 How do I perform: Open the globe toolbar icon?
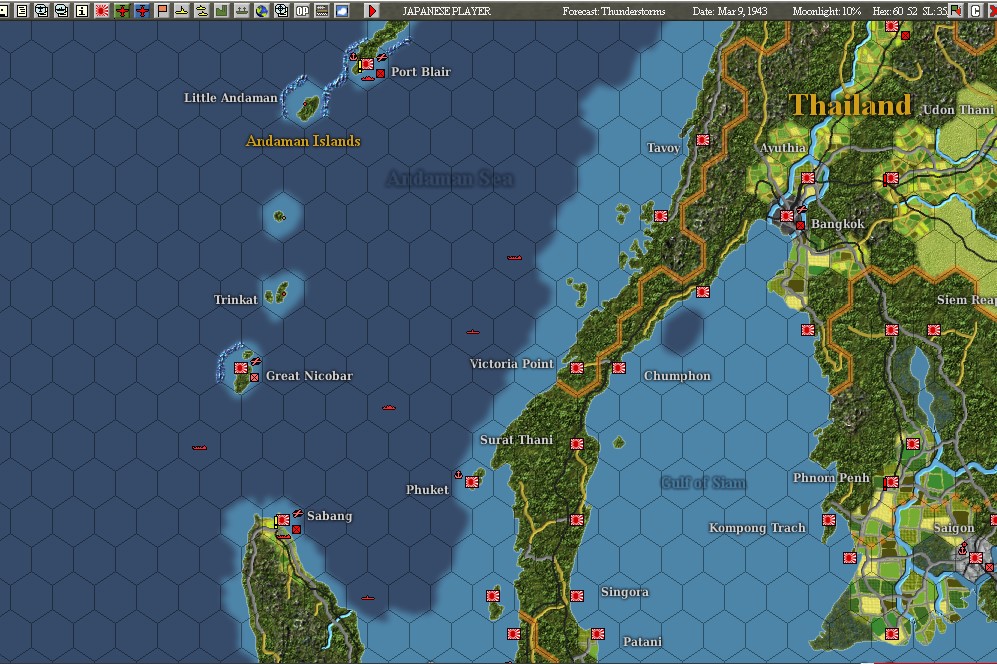pyautogui.click(x=261, y=11)
